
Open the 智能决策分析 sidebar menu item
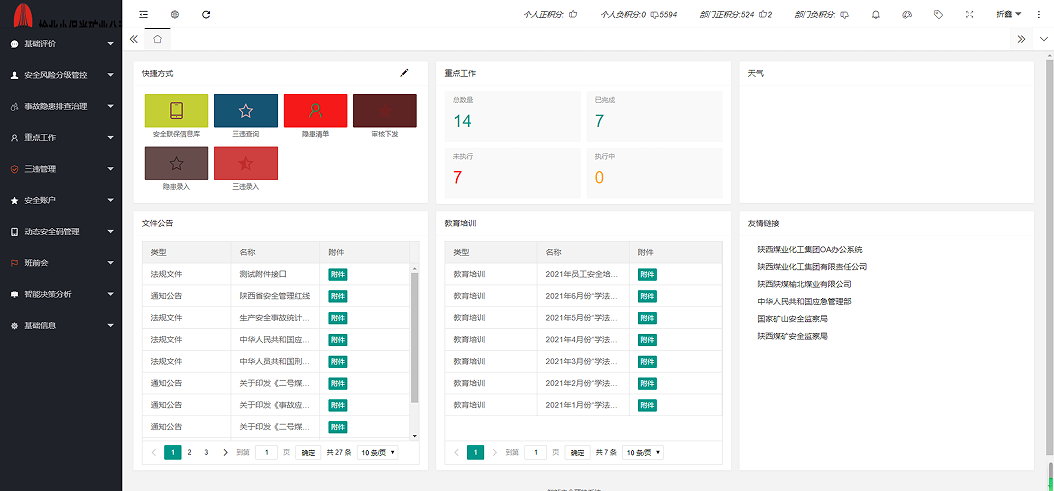pyautogui.click(x=61, y=295)
